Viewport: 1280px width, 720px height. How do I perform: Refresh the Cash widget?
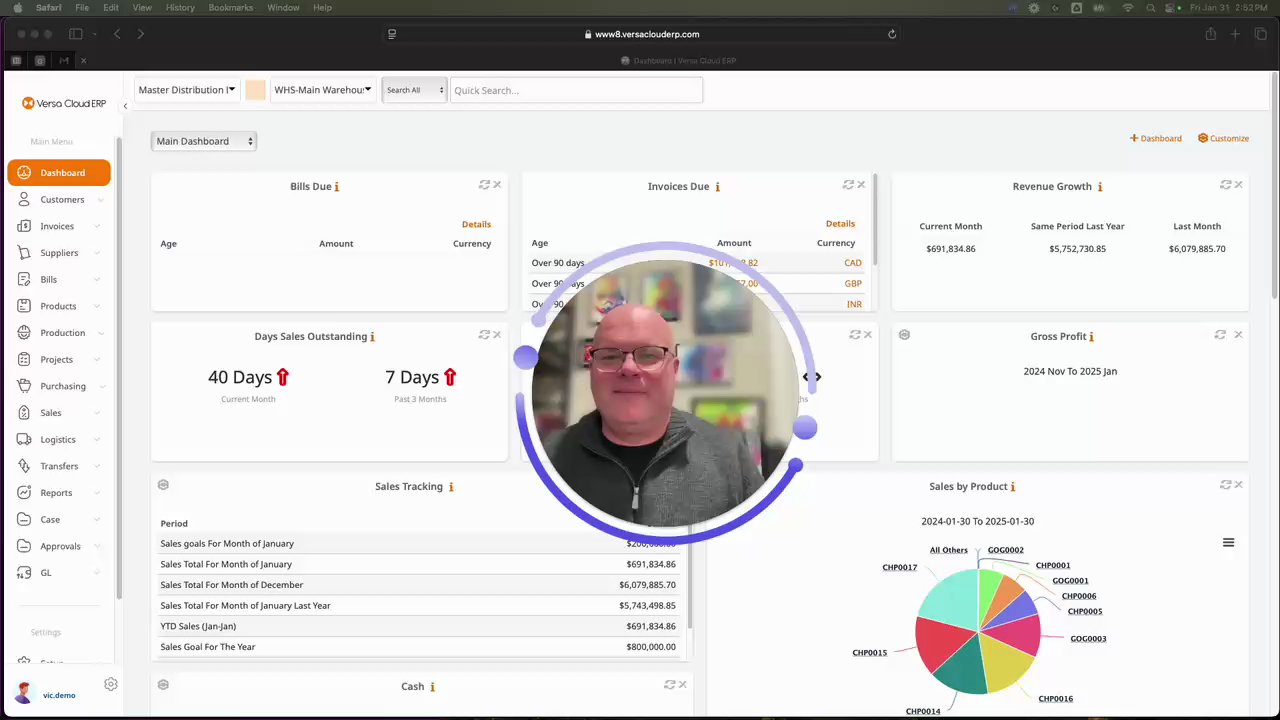click(670, 685)
